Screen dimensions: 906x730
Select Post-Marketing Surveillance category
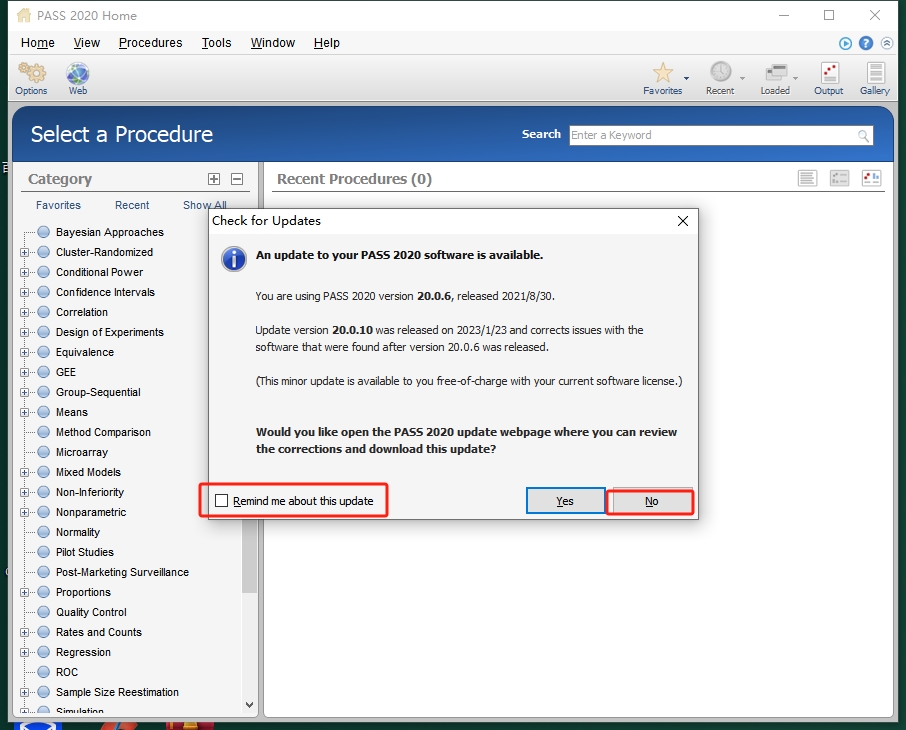[122, 572]
